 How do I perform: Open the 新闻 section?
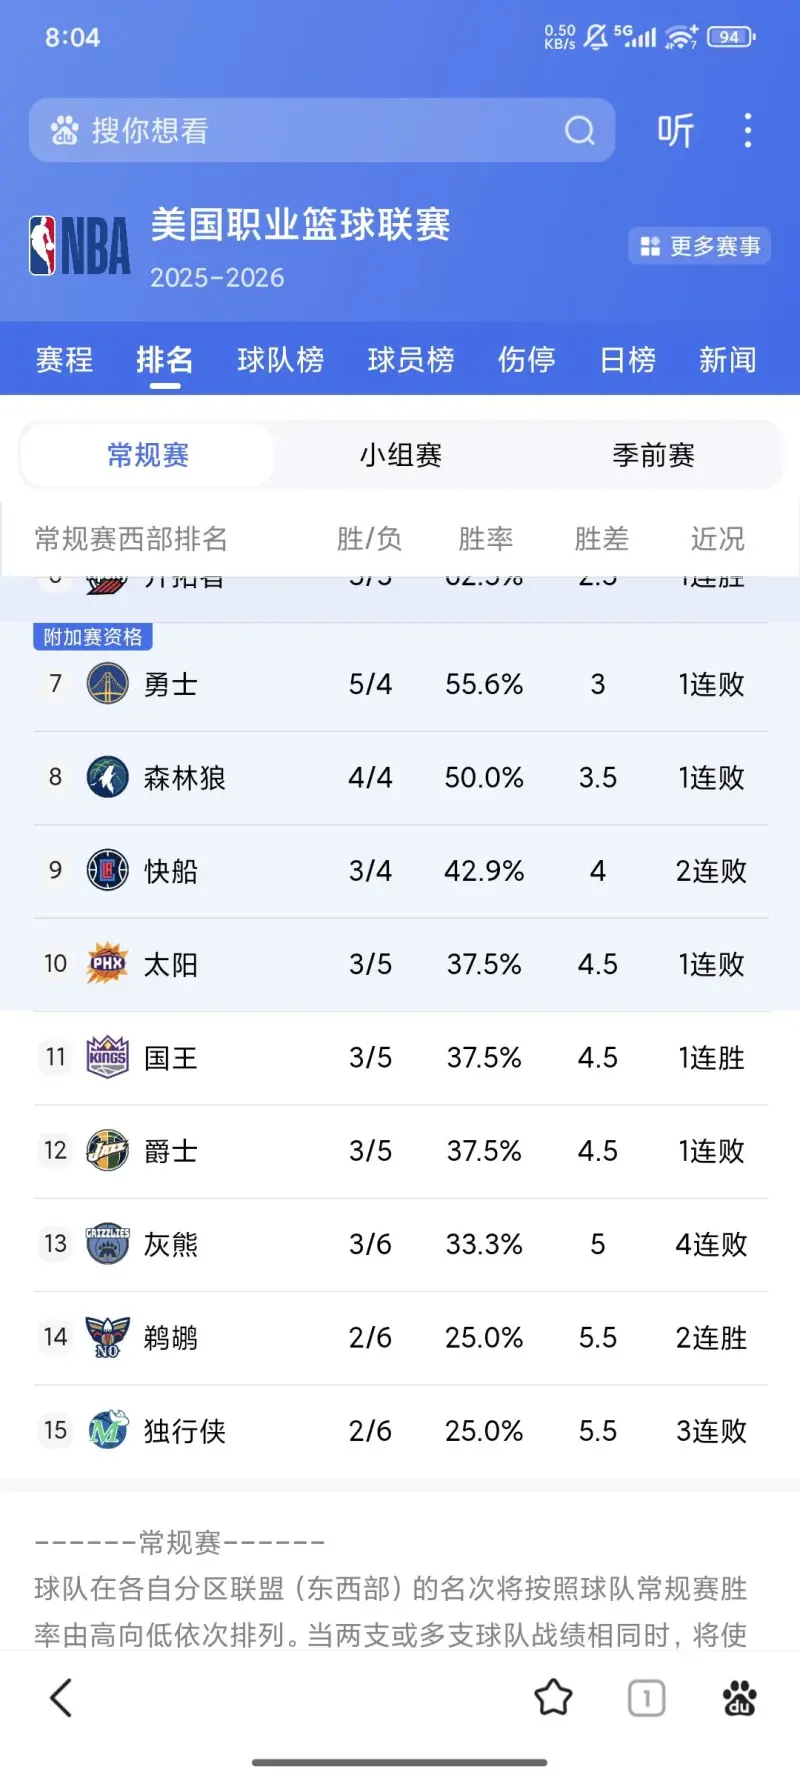click(x=726, y=360)
